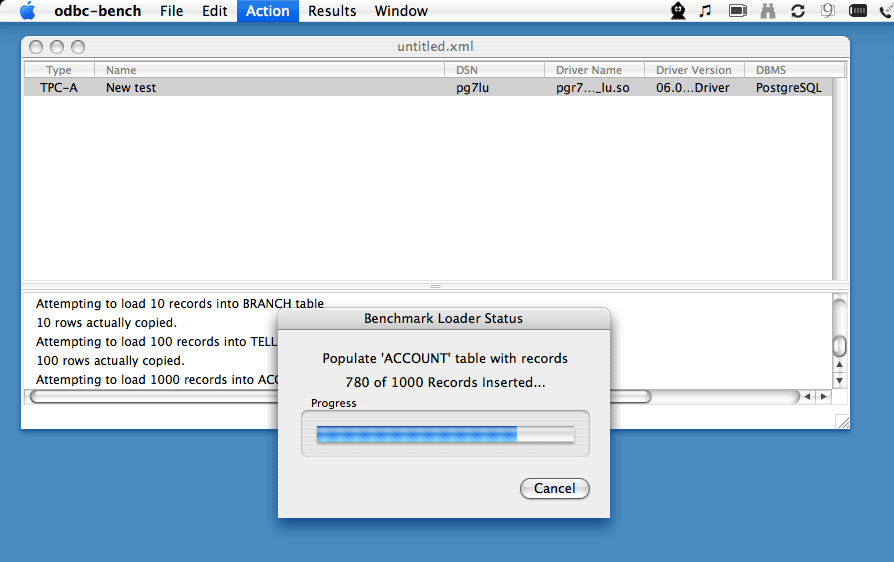Image resolution: width=894 pixels, height=562 pixels.
Task: Click the hooded figure menu bar icon
Action: [678, 11]
